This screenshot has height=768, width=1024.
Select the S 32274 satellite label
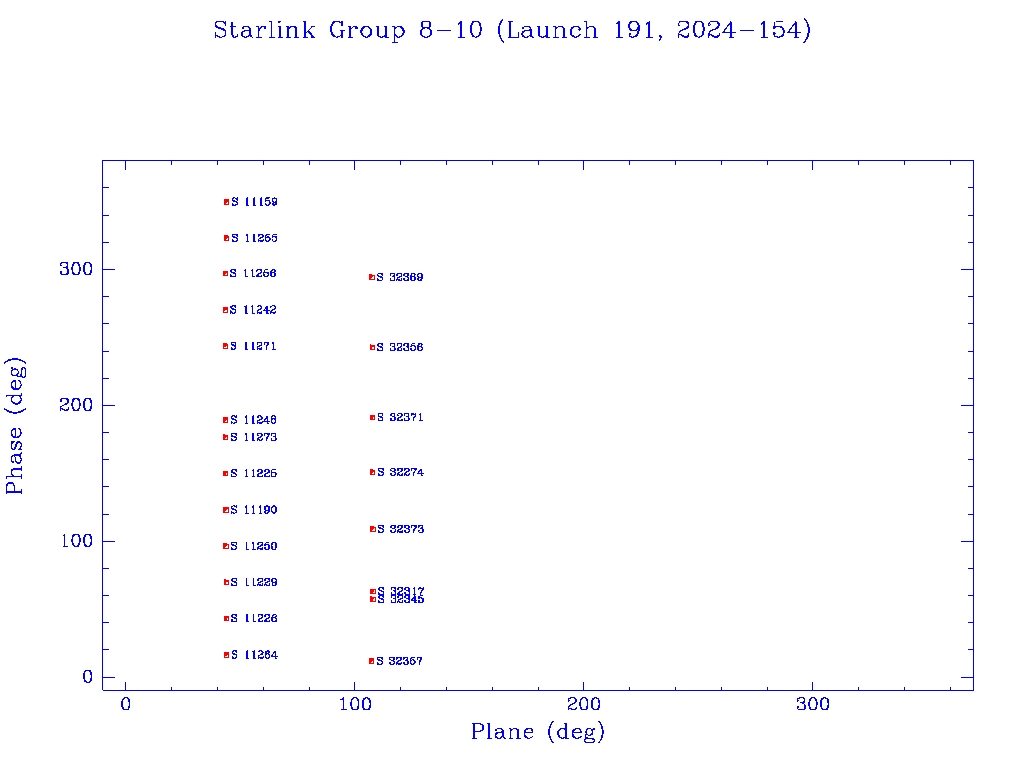coord(400,472)
